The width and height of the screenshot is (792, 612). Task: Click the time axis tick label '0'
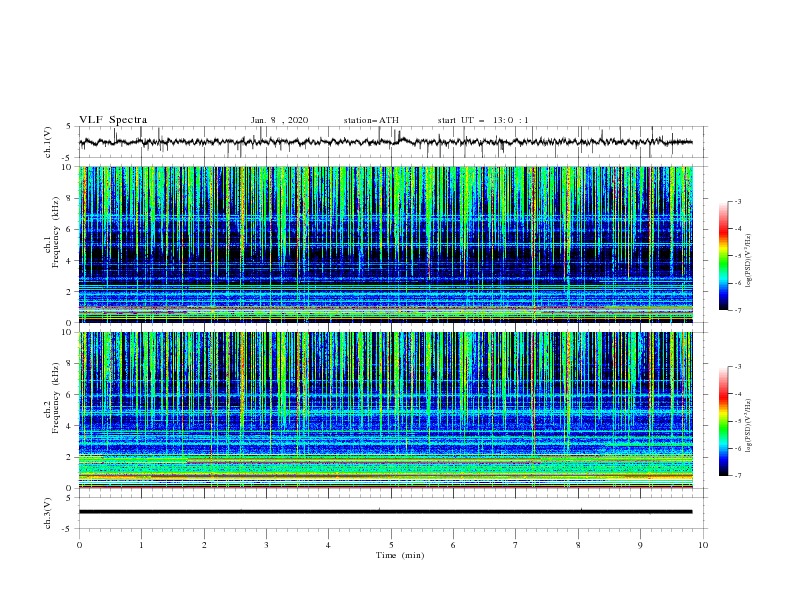pyautogui.click(x=79, y=545)
